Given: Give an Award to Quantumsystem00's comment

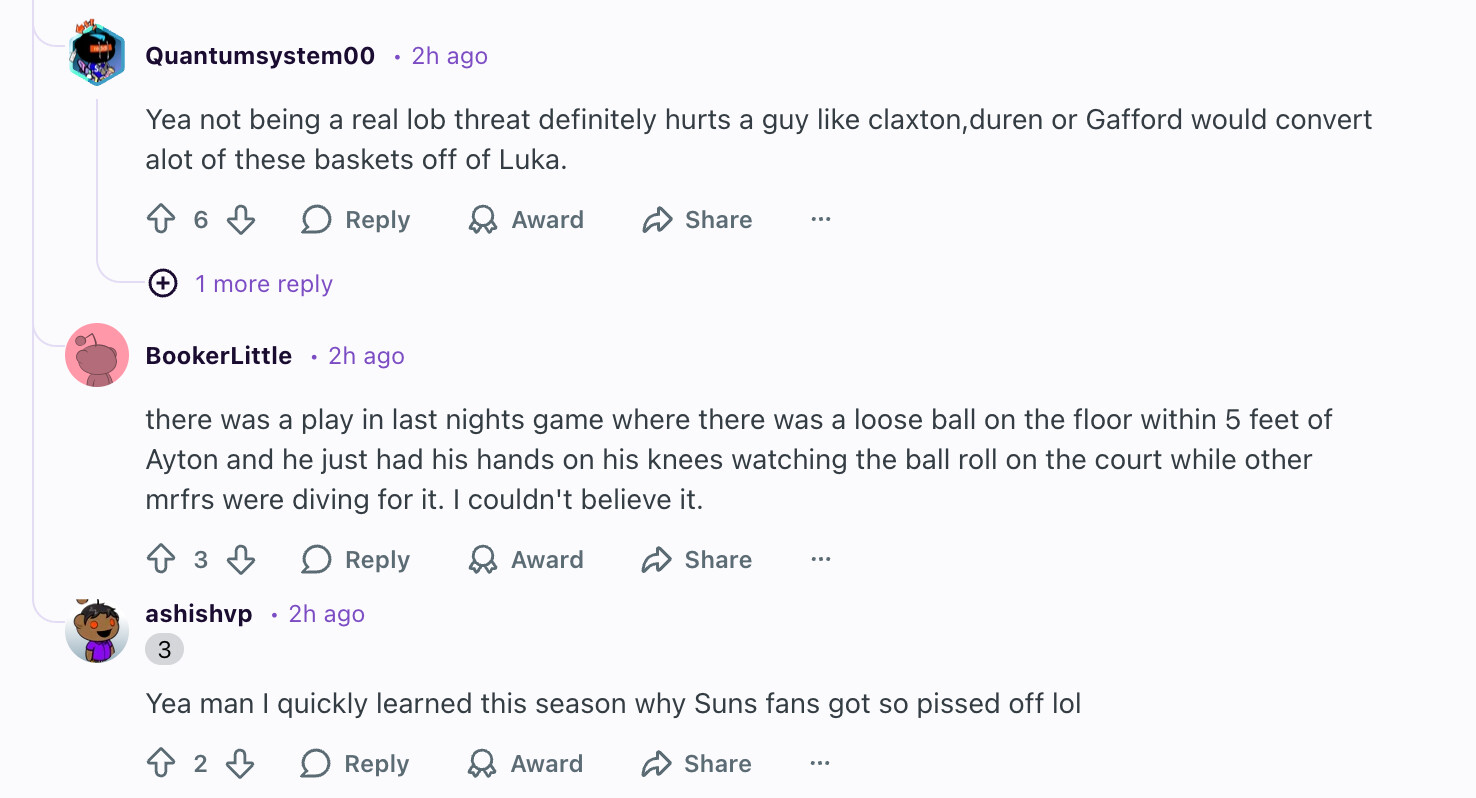Looking at the screenshot, I should (526, 220).
